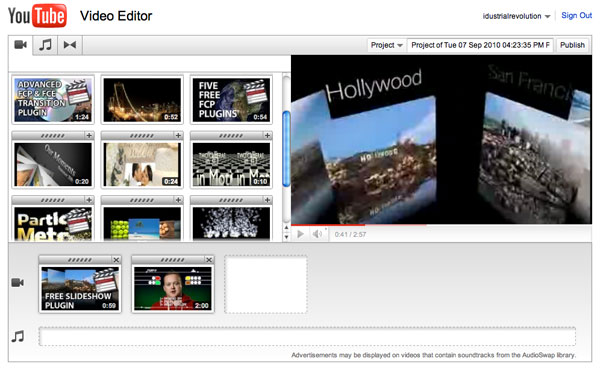The width and height of the screenshot is (600, 370).
Task: Remove Free Slideshow Plugin clip from timeline
Action: tap(116, 260)
